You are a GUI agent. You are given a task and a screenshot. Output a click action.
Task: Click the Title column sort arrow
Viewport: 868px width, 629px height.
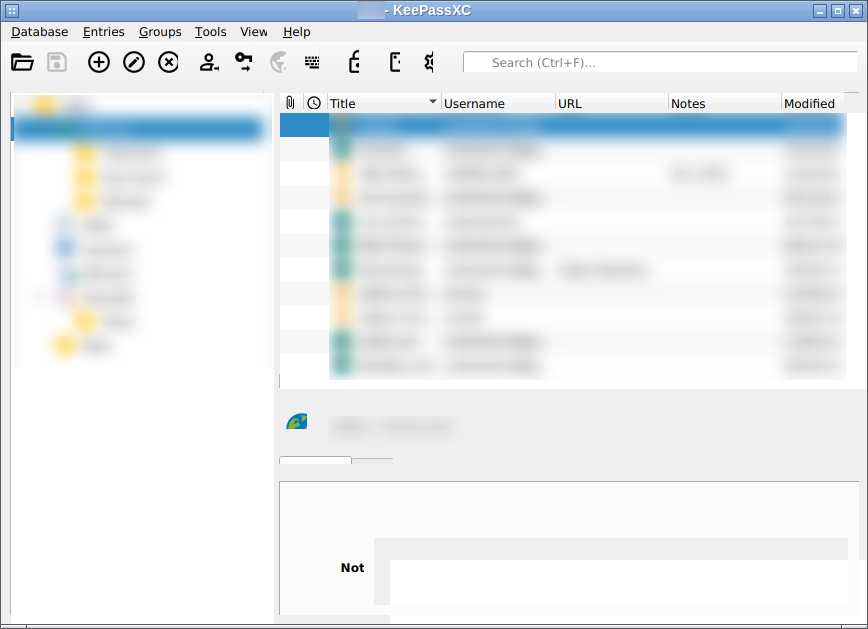tap(432, 102)
